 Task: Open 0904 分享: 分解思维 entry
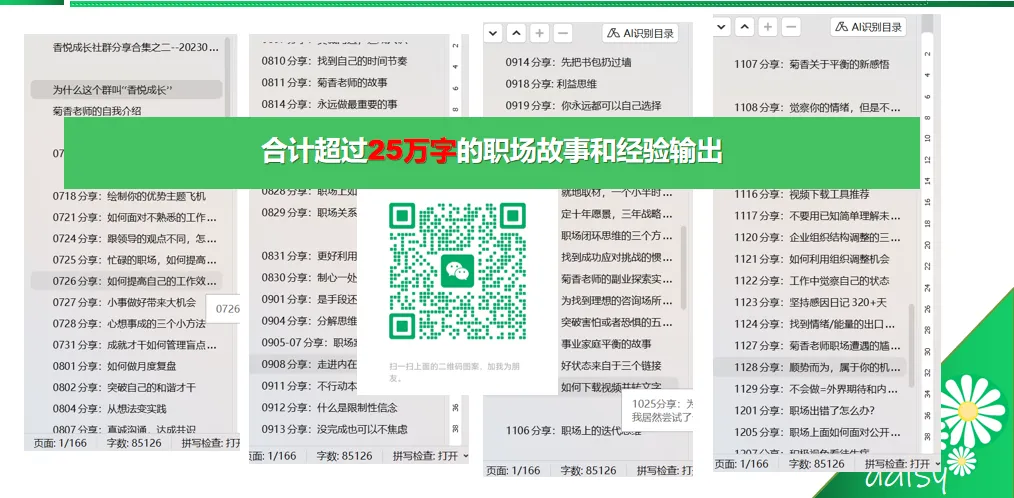click(309, 321)
